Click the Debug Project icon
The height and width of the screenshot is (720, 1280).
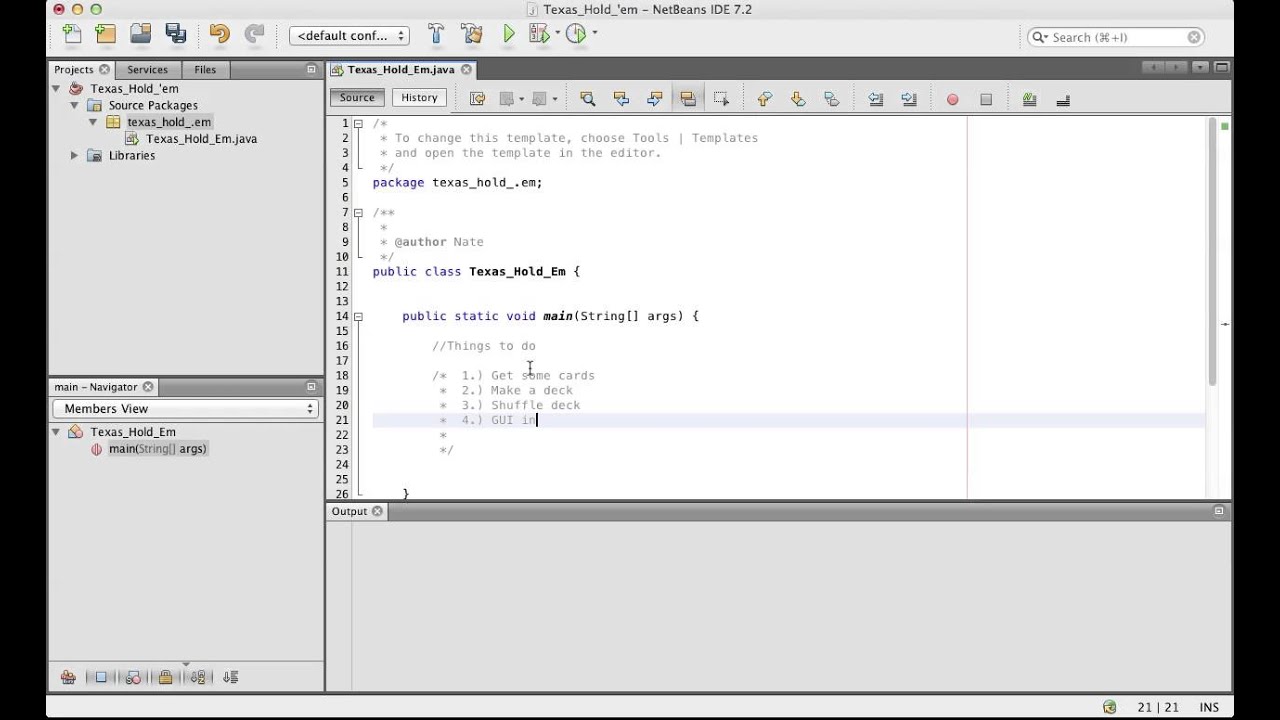tap(538, 34)
